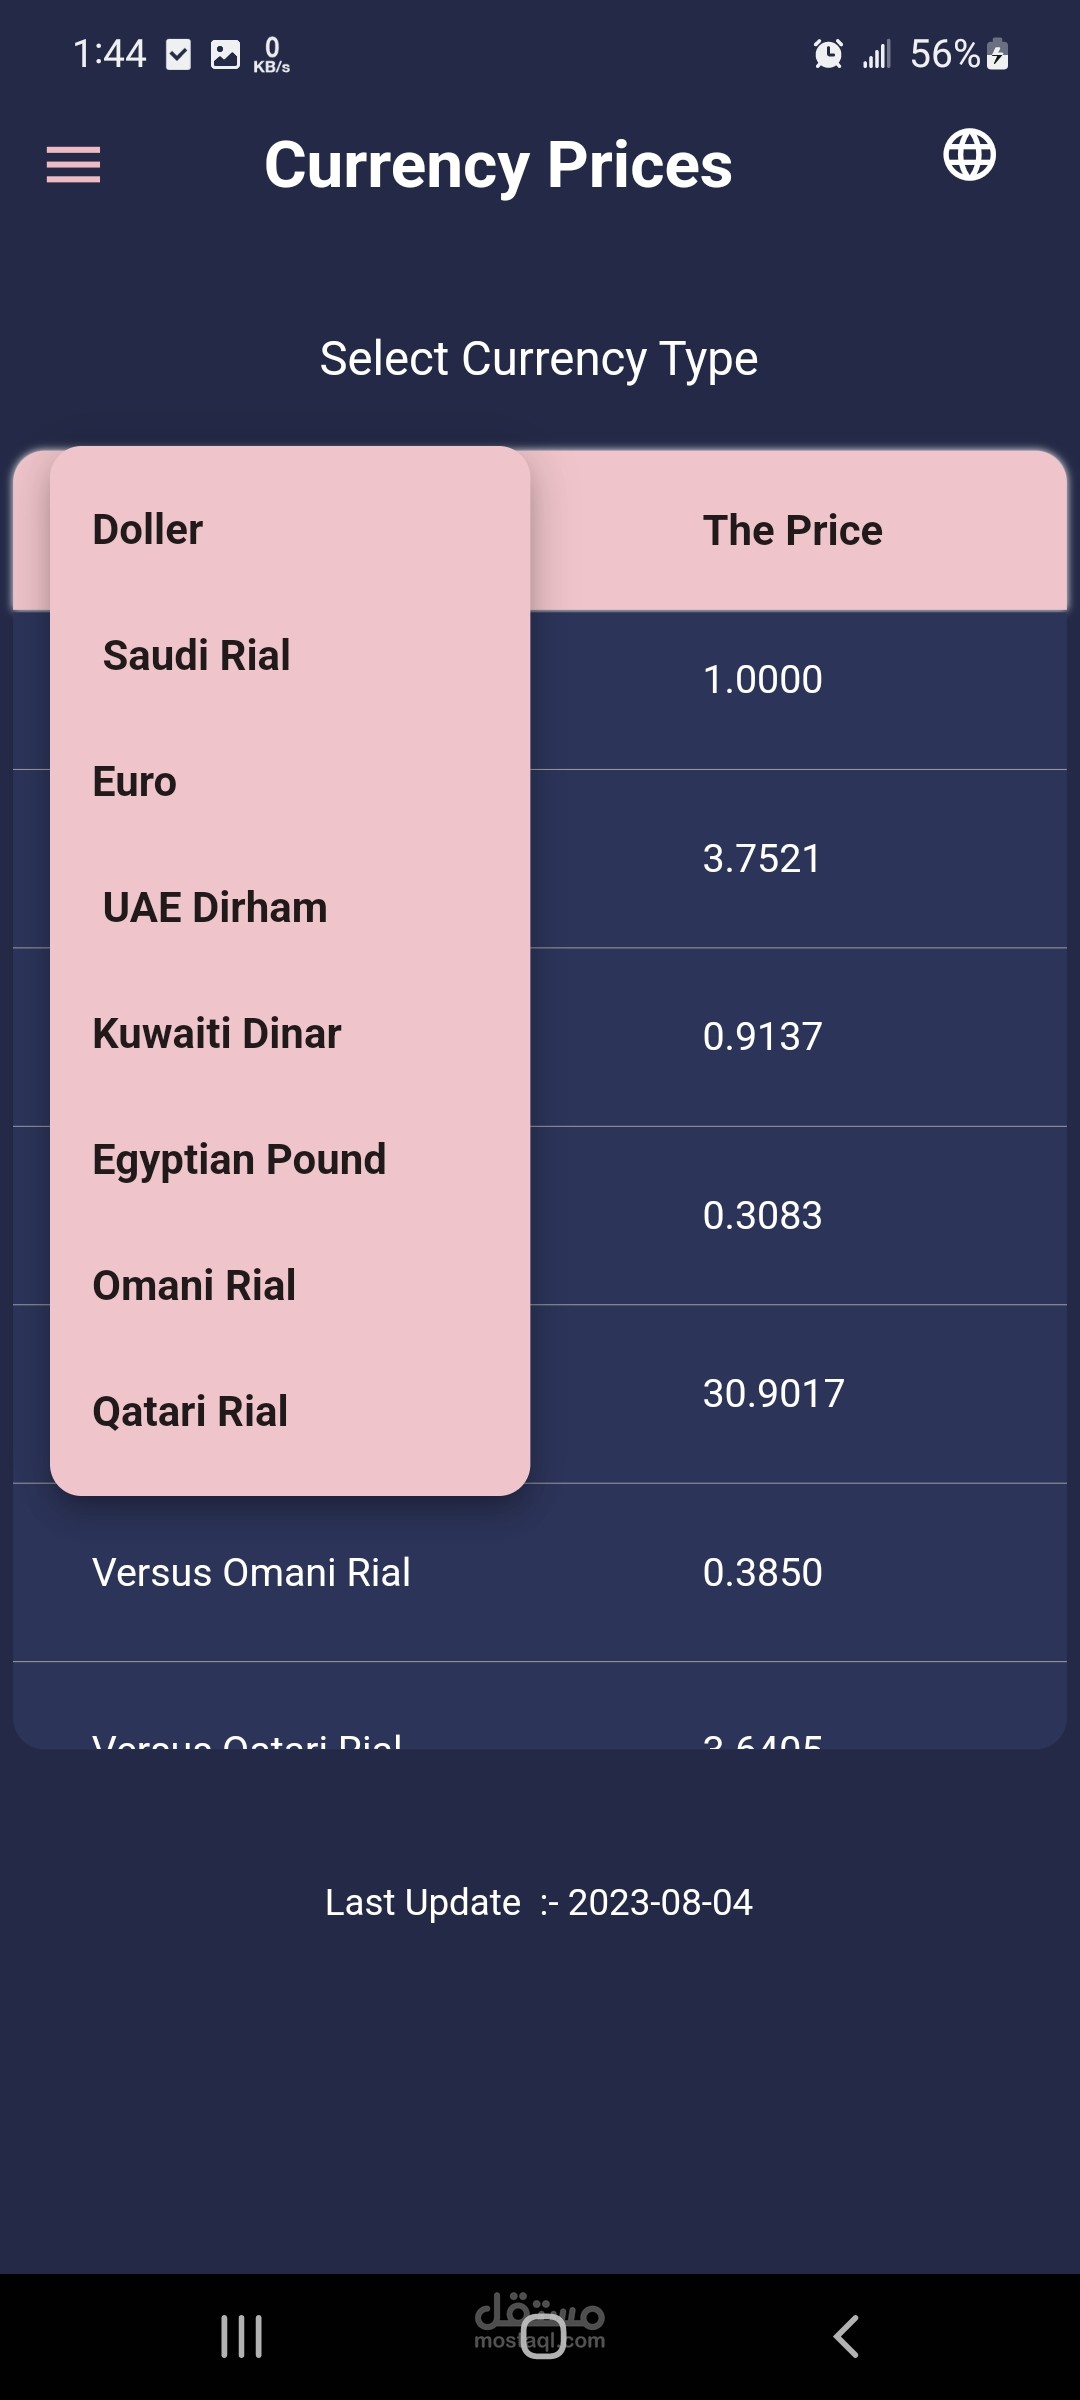Tap the 30.9017 price value
The width and height of the screenshot is (1080, 2400).
[774, 1394]
